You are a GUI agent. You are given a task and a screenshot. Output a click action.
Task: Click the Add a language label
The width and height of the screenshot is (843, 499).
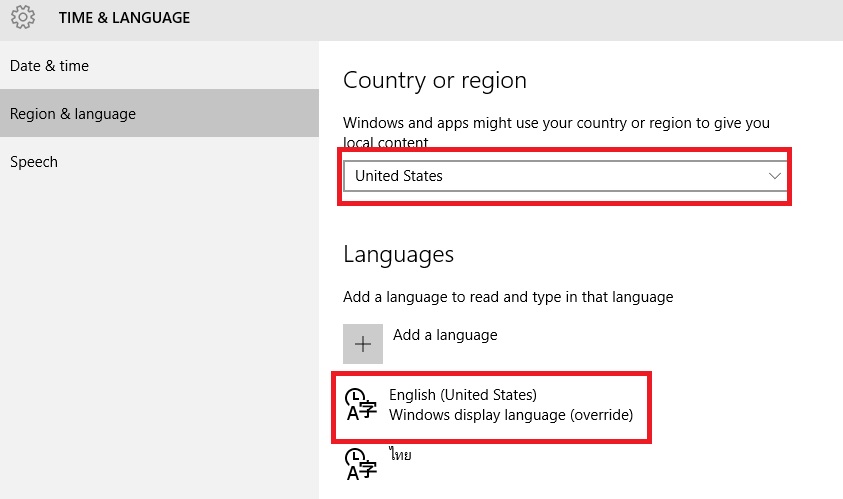click(445, 335)
